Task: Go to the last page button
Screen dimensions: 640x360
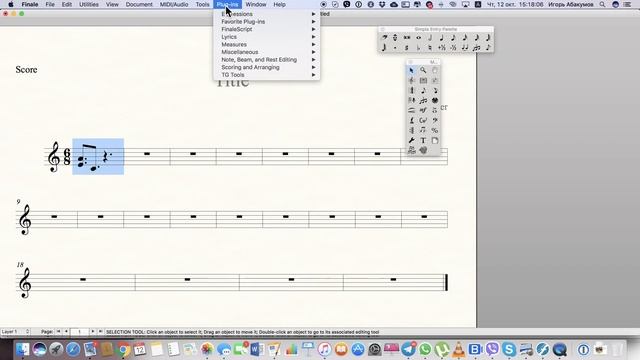Action: (x=100, y=332)
